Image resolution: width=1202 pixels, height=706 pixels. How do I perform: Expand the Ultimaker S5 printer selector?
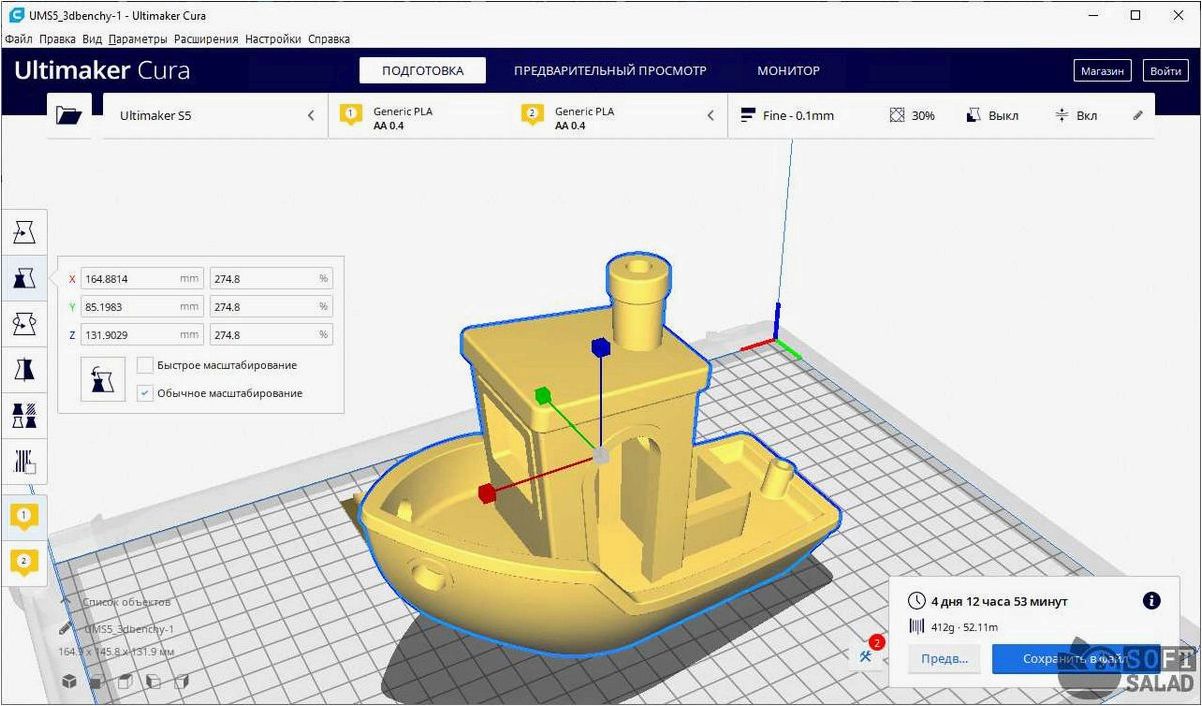point(216,116)
